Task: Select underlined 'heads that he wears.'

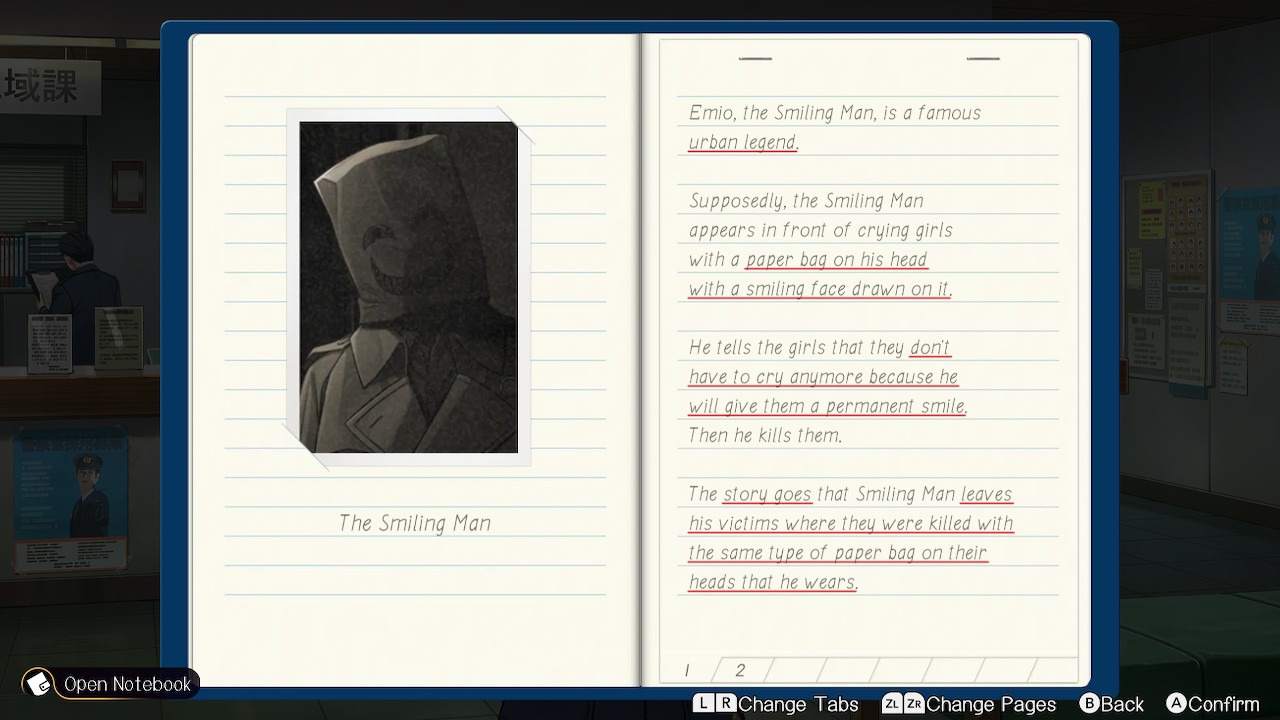Action: (773, 582)
